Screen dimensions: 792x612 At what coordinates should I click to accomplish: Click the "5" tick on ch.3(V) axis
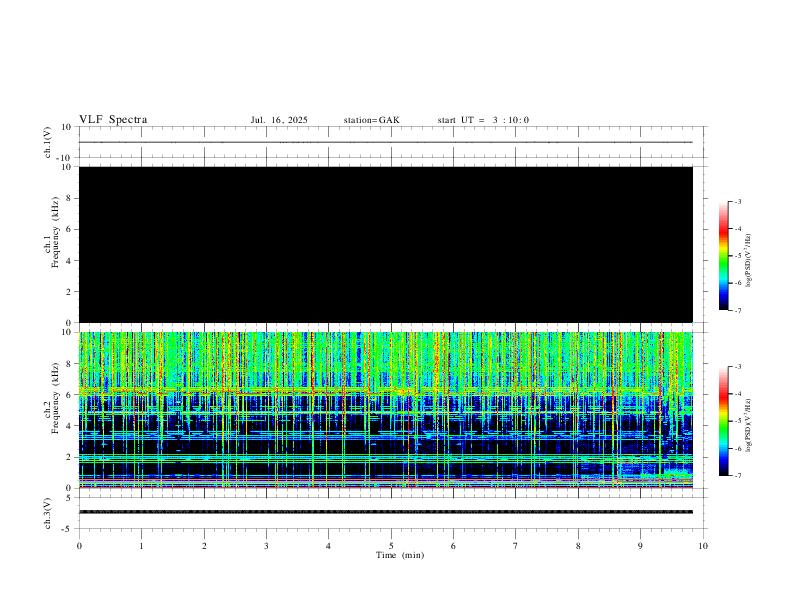point(69,497)
